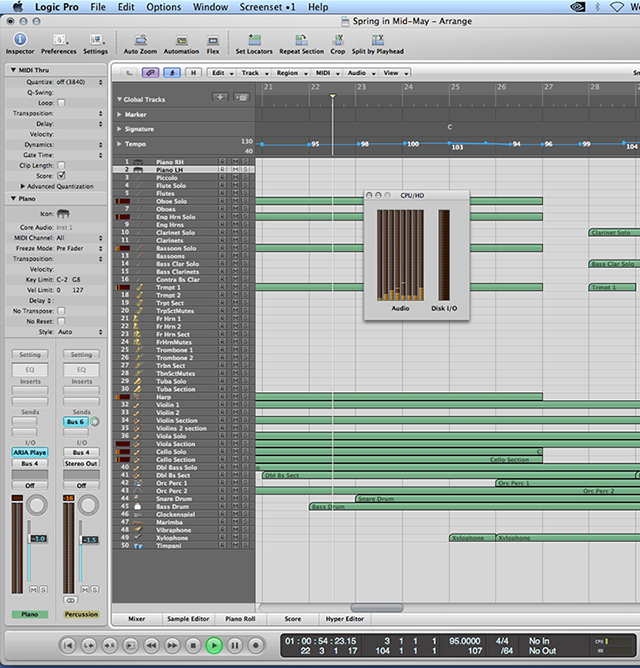Click the Forward transport button

pyautogui.click(x=172, y=645)
